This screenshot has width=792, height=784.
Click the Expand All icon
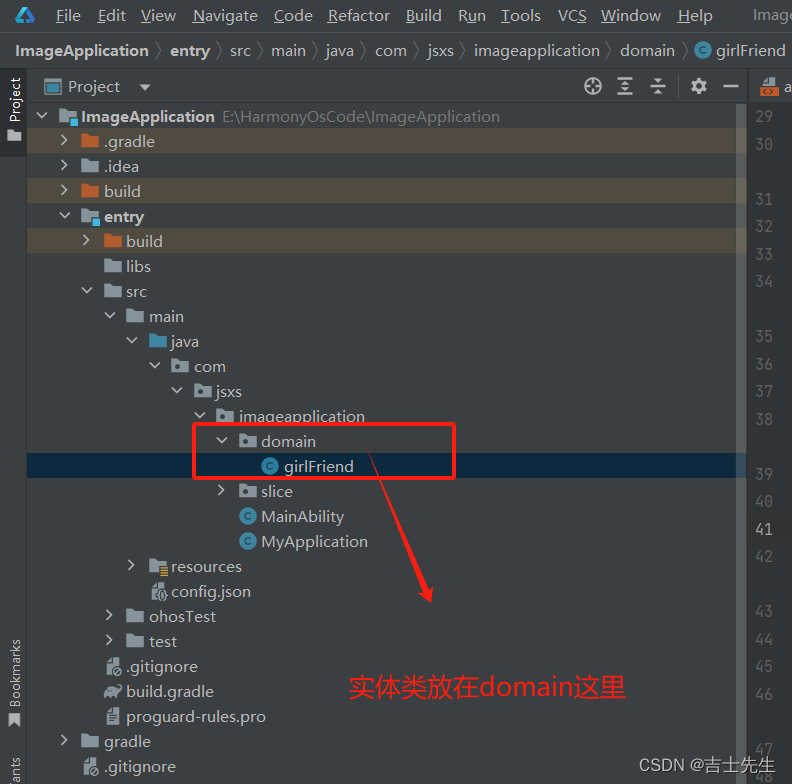coord(625,86)
